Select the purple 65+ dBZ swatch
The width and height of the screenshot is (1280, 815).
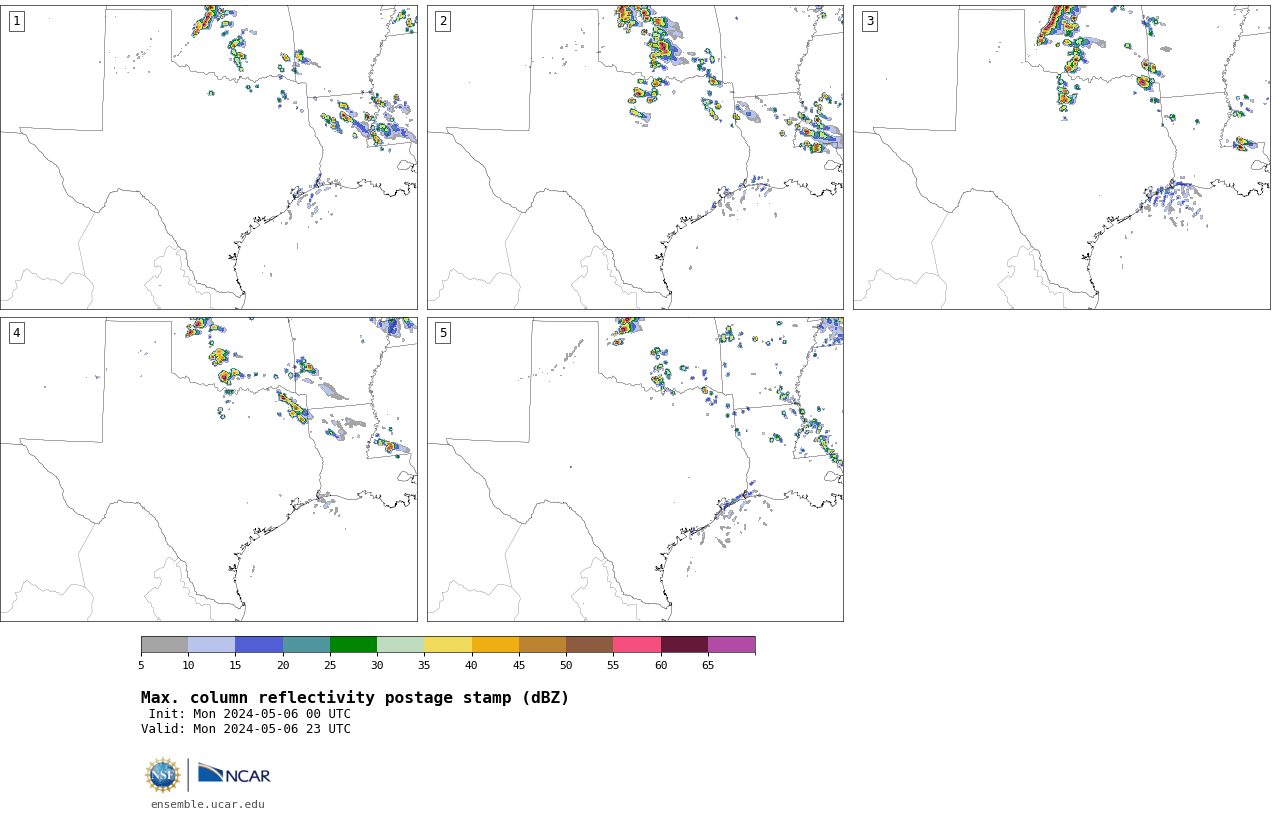coord(731,645)
